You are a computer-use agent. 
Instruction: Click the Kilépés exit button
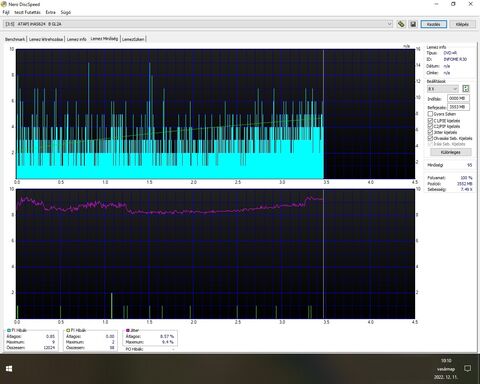(x=462, y=24)
